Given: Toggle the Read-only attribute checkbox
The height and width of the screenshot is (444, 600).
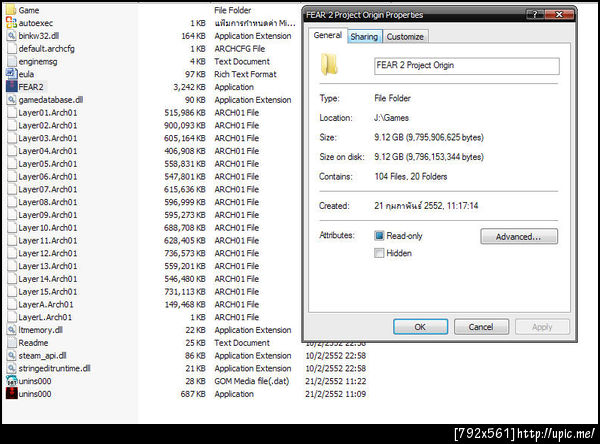Looking at the screenshot, I should 379,235.
